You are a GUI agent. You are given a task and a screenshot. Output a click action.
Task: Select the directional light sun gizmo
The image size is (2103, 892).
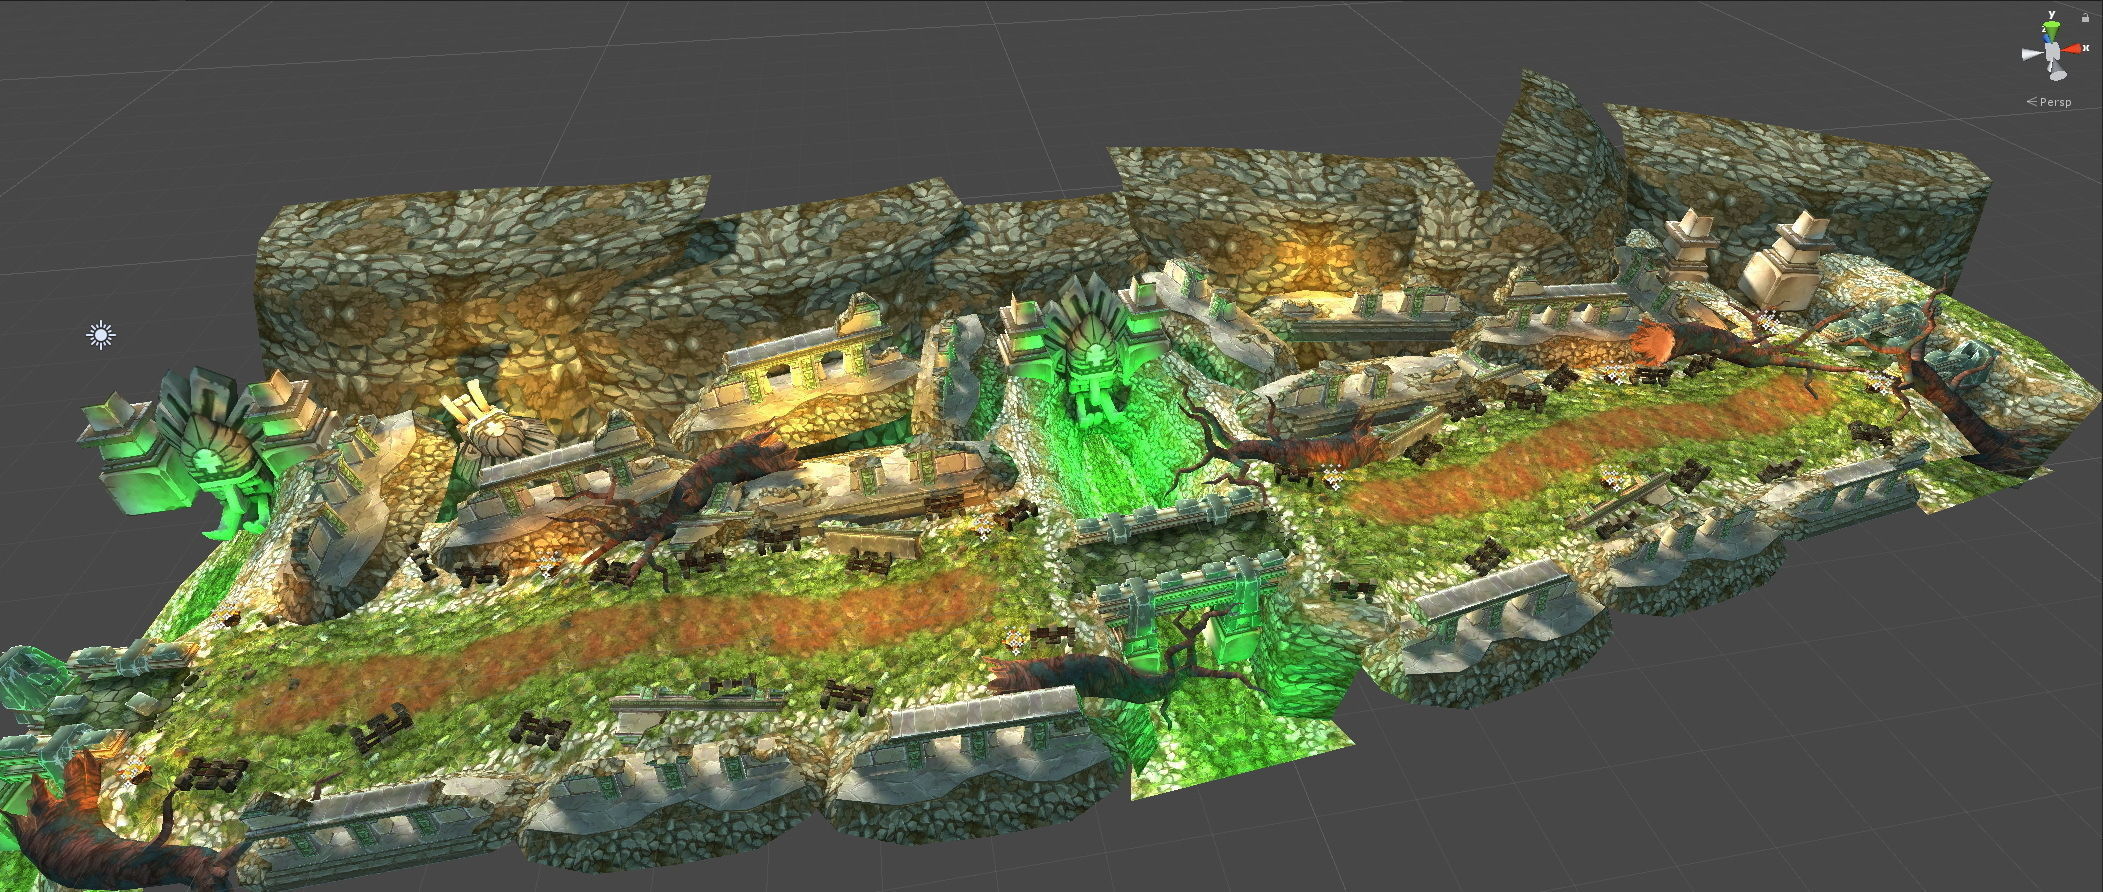[x=100, y=335]
